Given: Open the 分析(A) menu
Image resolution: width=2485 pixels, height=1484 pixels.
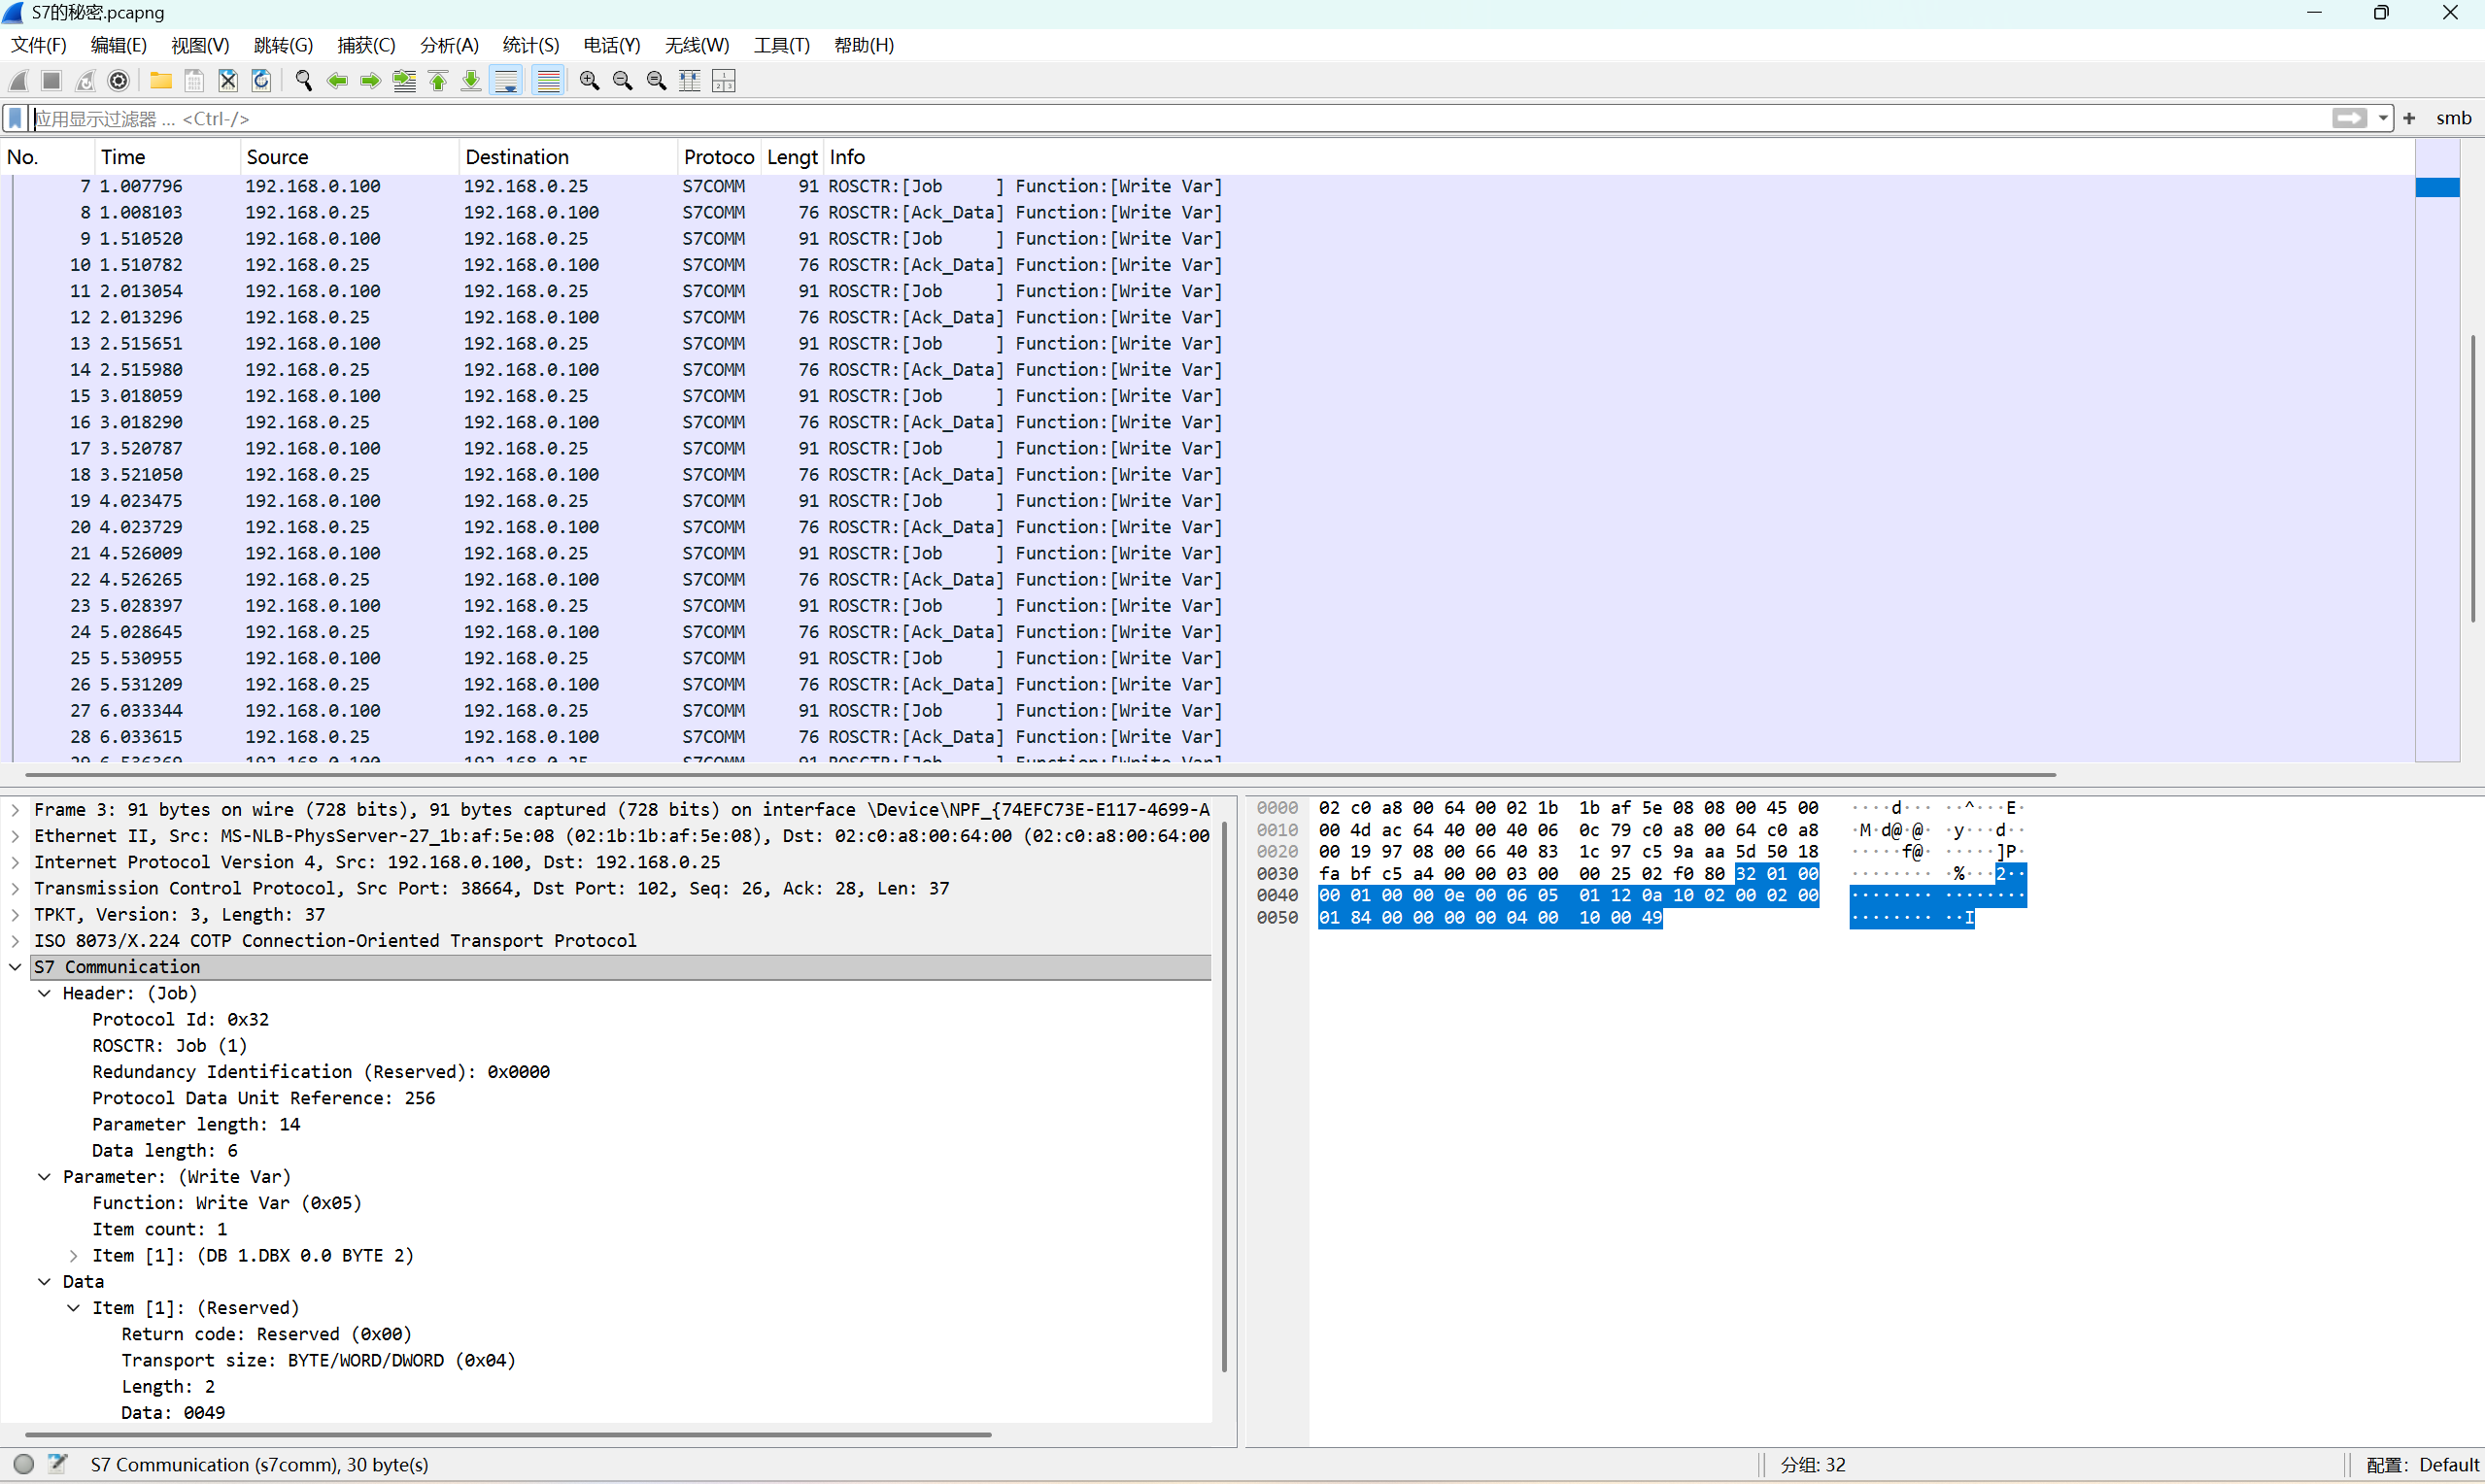Looking at the screenshot, I should [x=448, y=45].
